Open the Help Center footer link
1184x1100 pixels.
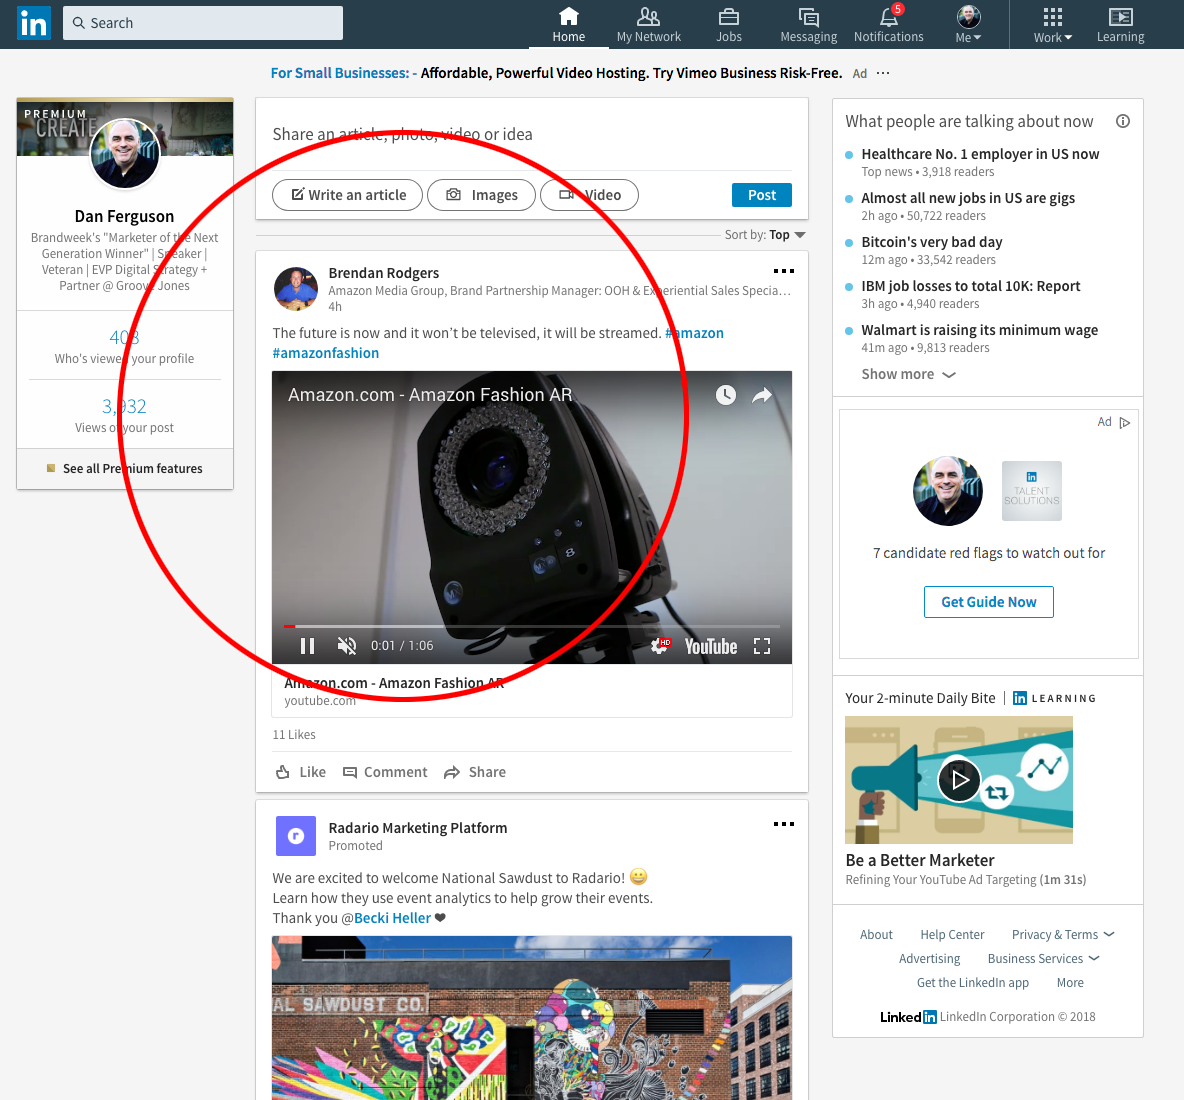pyautogui.click(x=951, y=935)
